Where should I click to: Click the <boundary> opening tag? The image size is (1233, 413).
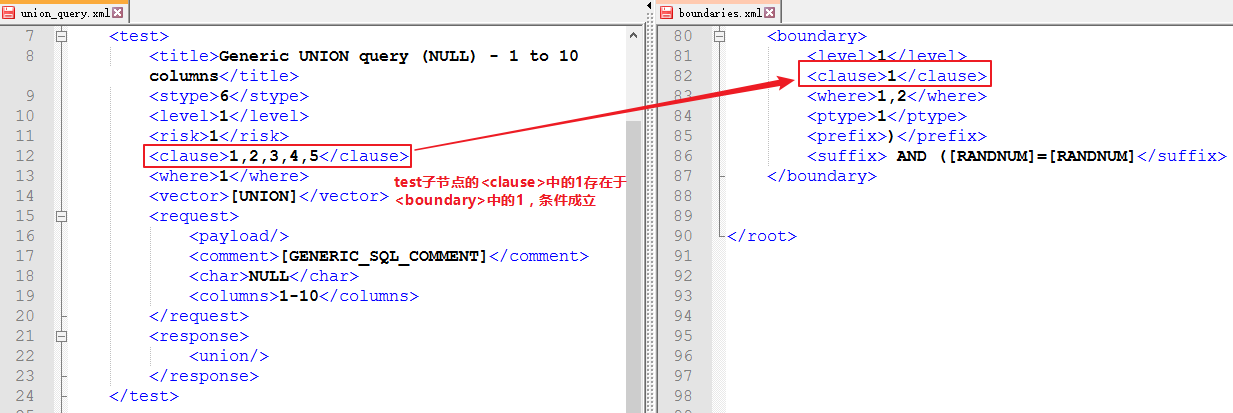[x=817, y=36]
